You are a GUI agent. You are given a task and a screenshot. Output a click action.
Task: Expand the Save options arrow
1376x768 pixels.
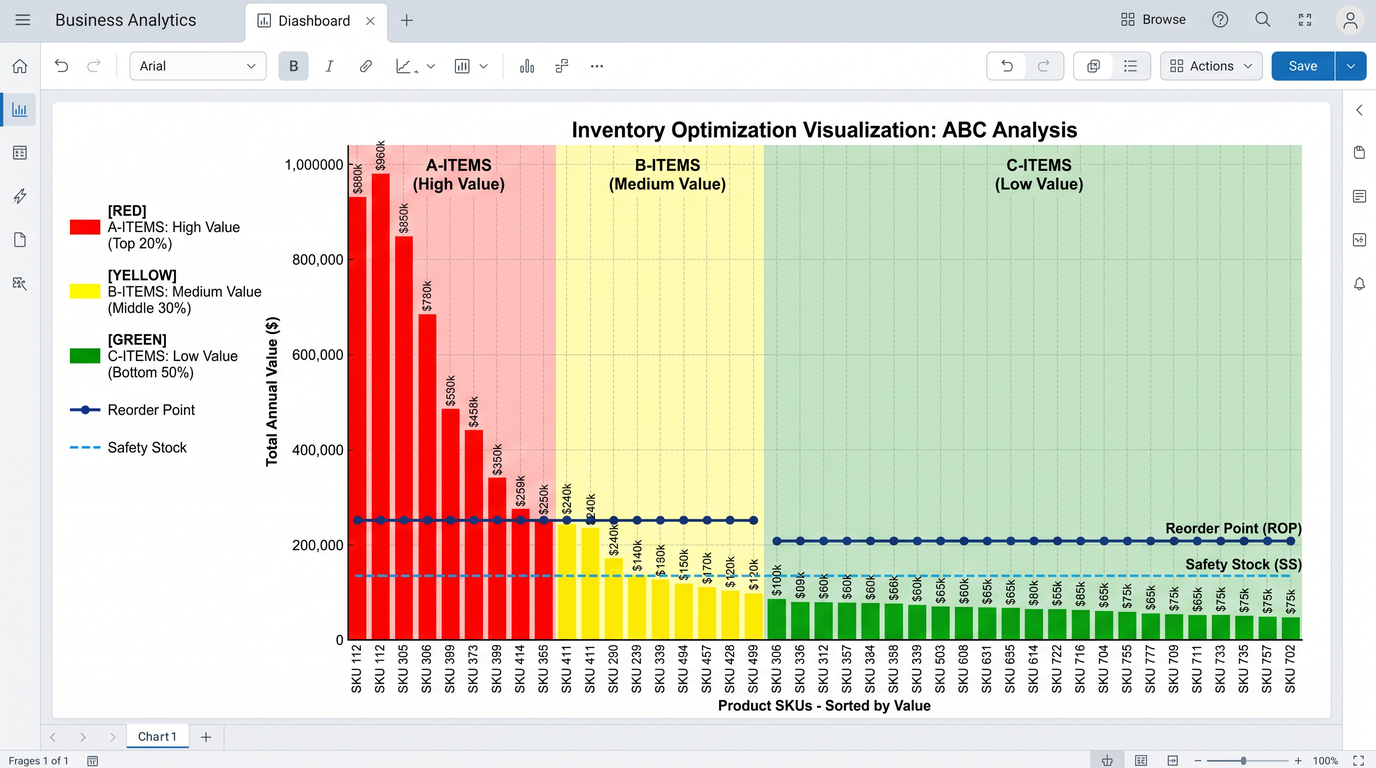pos(1351,66)
